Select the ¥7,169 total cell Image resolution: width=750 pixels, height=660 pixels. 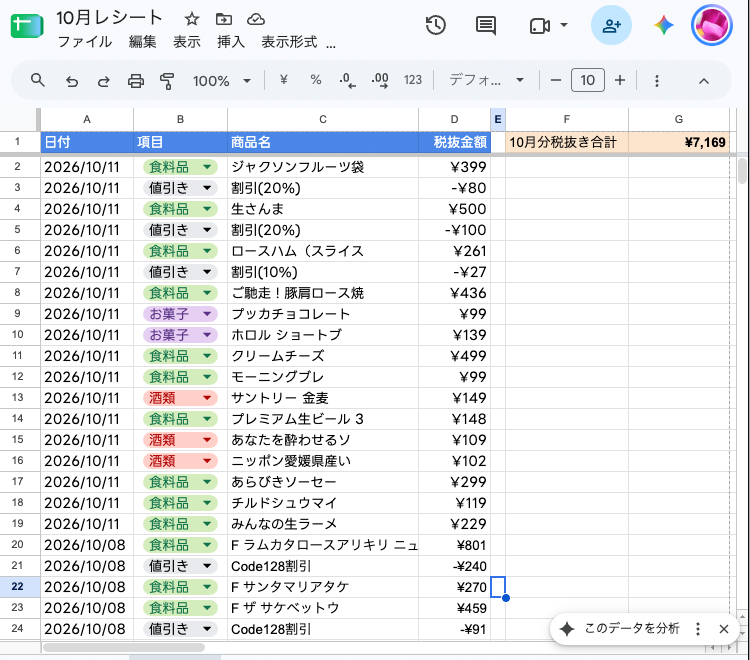click(679, 142)
